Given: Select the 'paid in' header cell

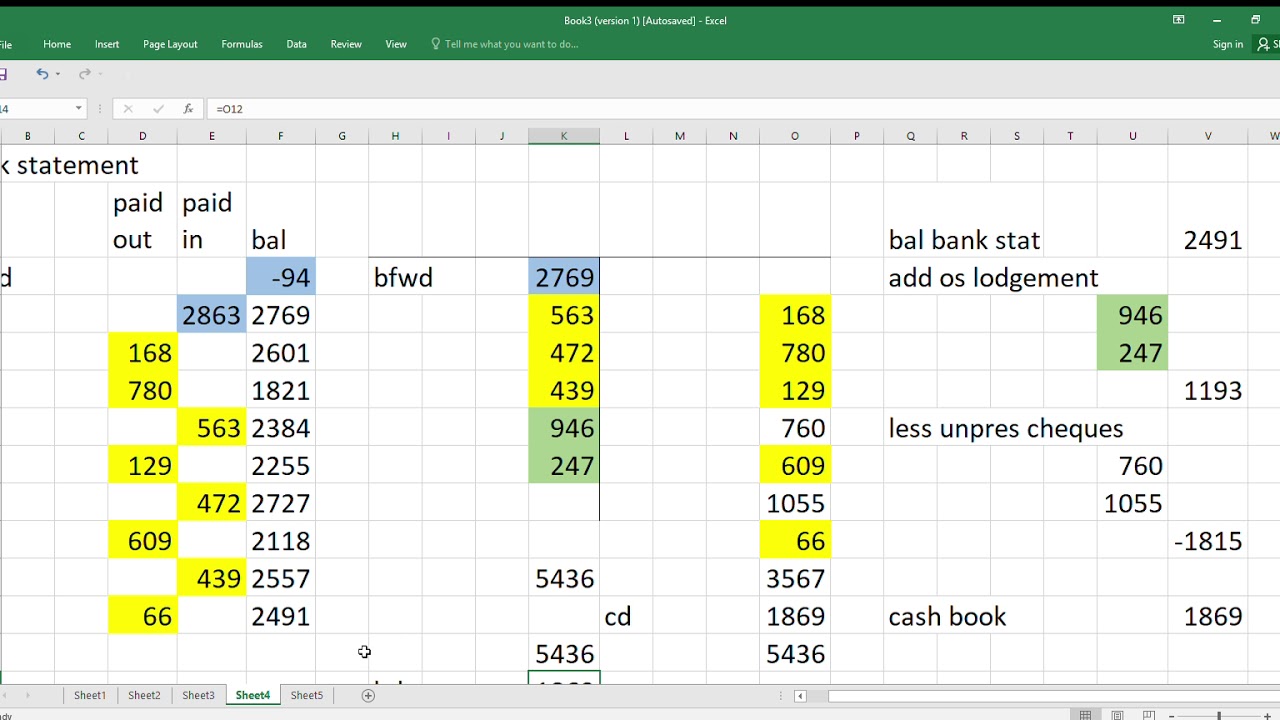Looking at the screenshot, I should pyautogui.click(x=212, y=221).
